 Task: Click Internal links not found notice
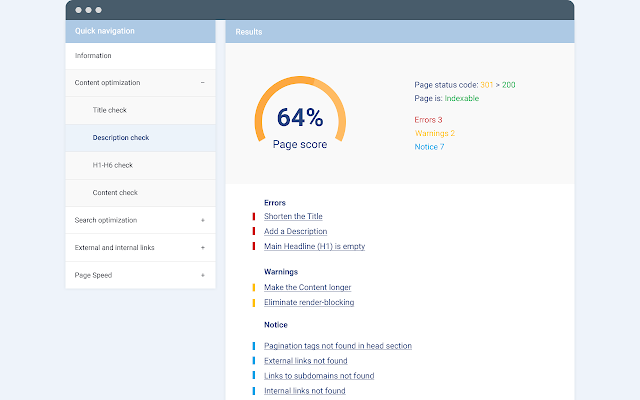coord(304,391)
